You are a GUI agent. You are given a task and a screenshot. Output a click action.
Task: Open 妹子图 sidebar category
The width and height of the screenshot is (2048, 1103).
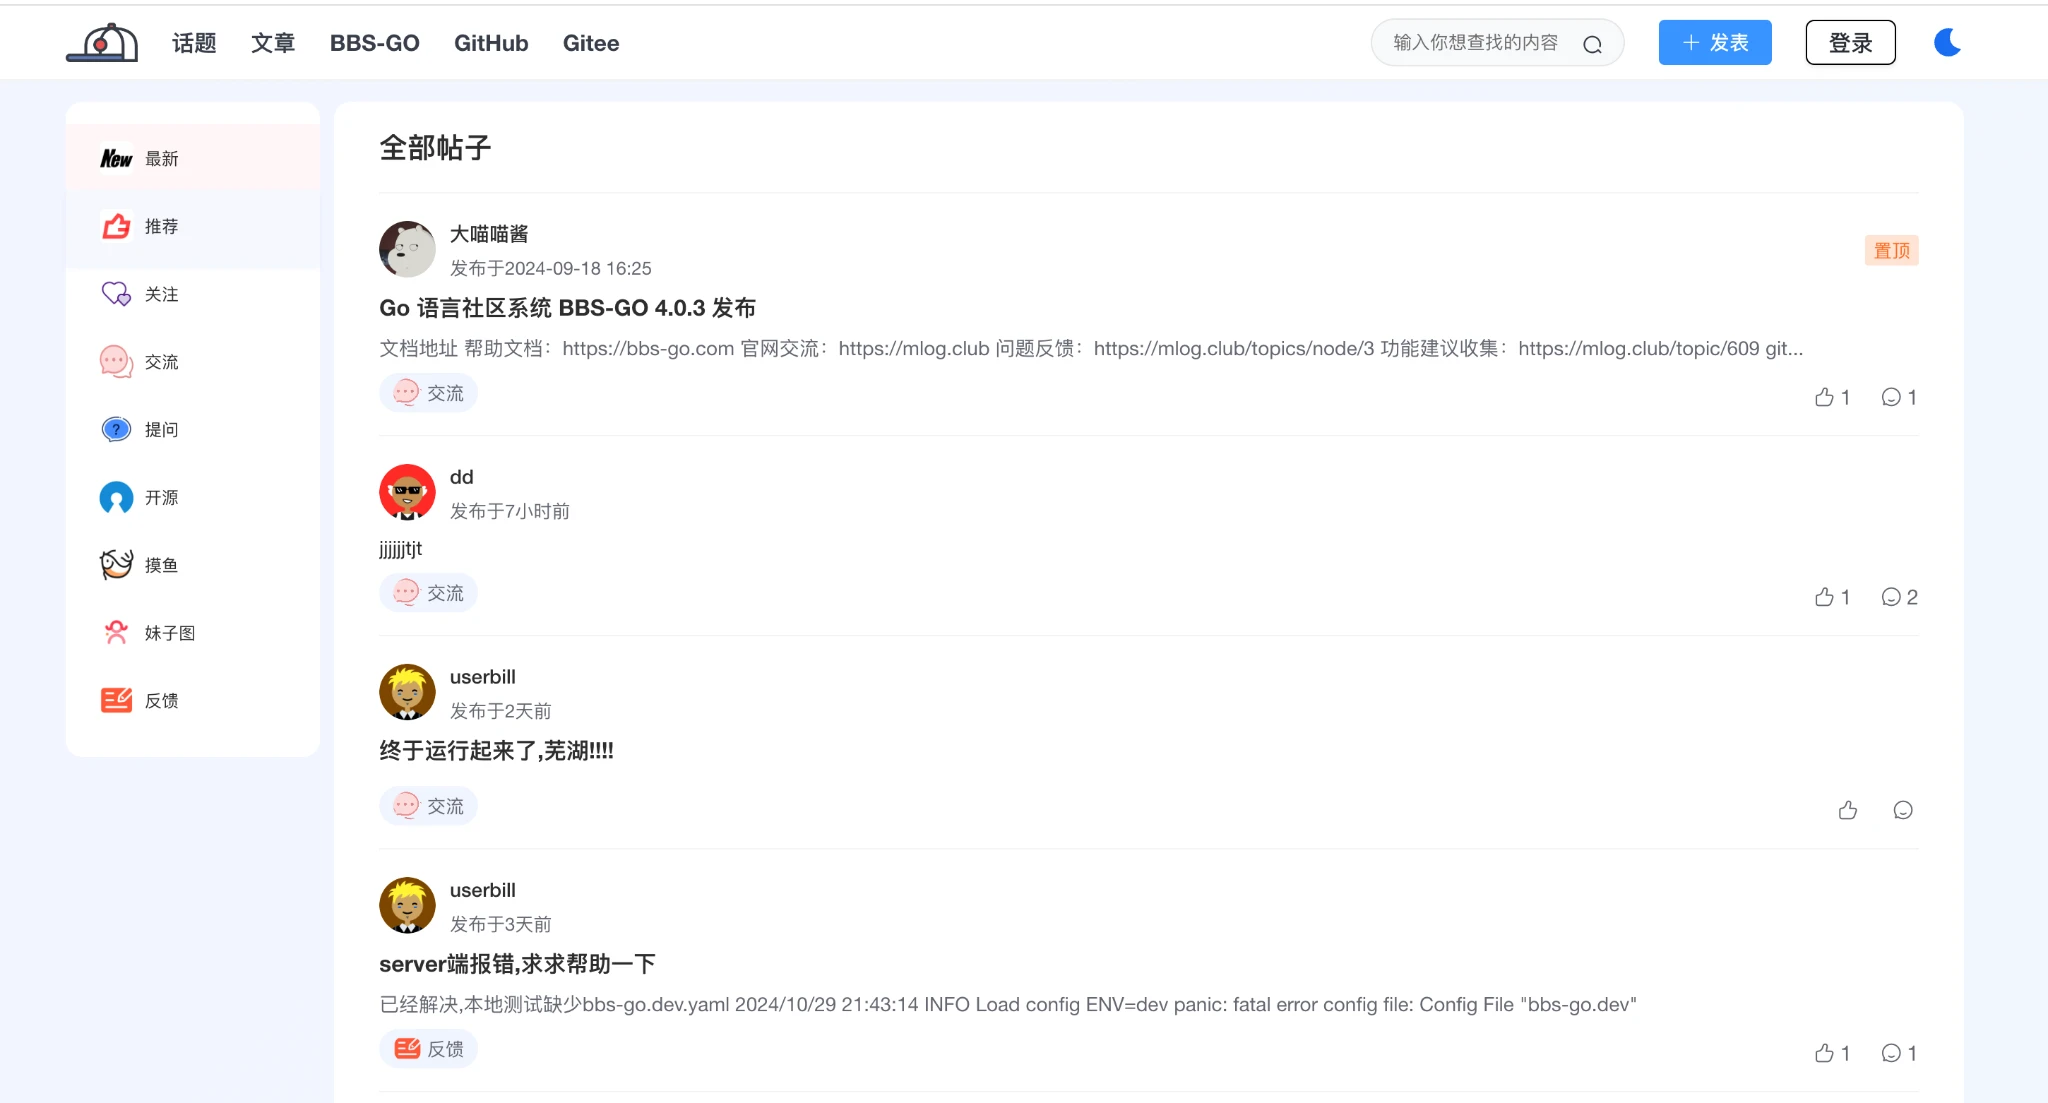pyautogui.click(x=168, y=633)
